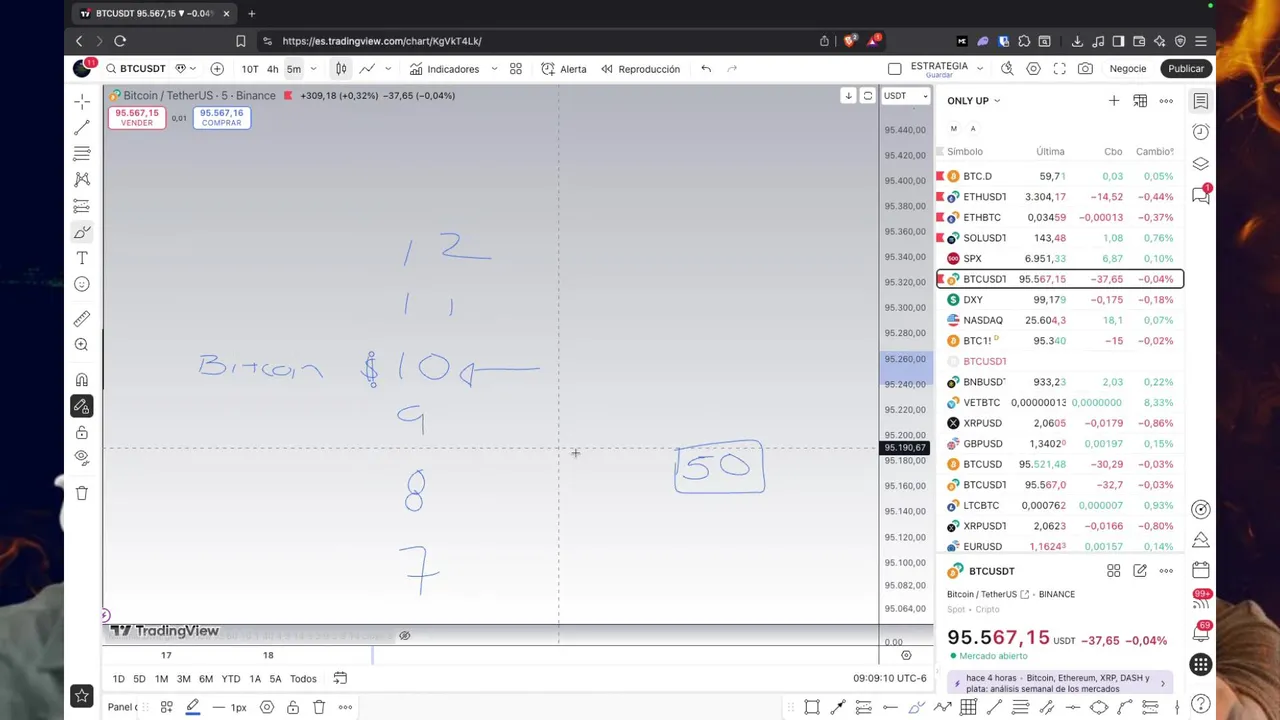Select the 10T timeframe
Image resolution: width=1280 pixels, height=720 pixels.
(x=250, y=69)
